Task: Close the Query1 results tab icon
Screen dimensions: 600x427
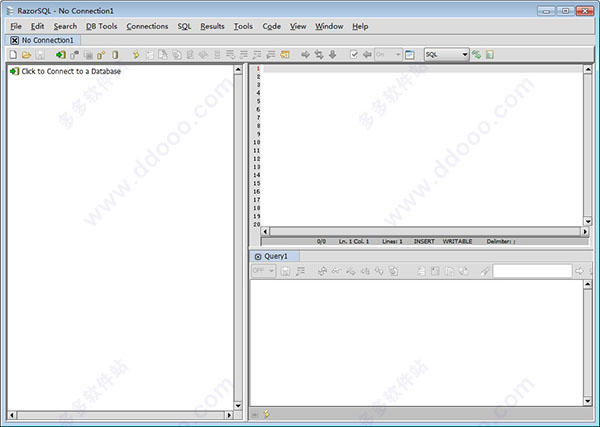Action: tap(258, 257)
